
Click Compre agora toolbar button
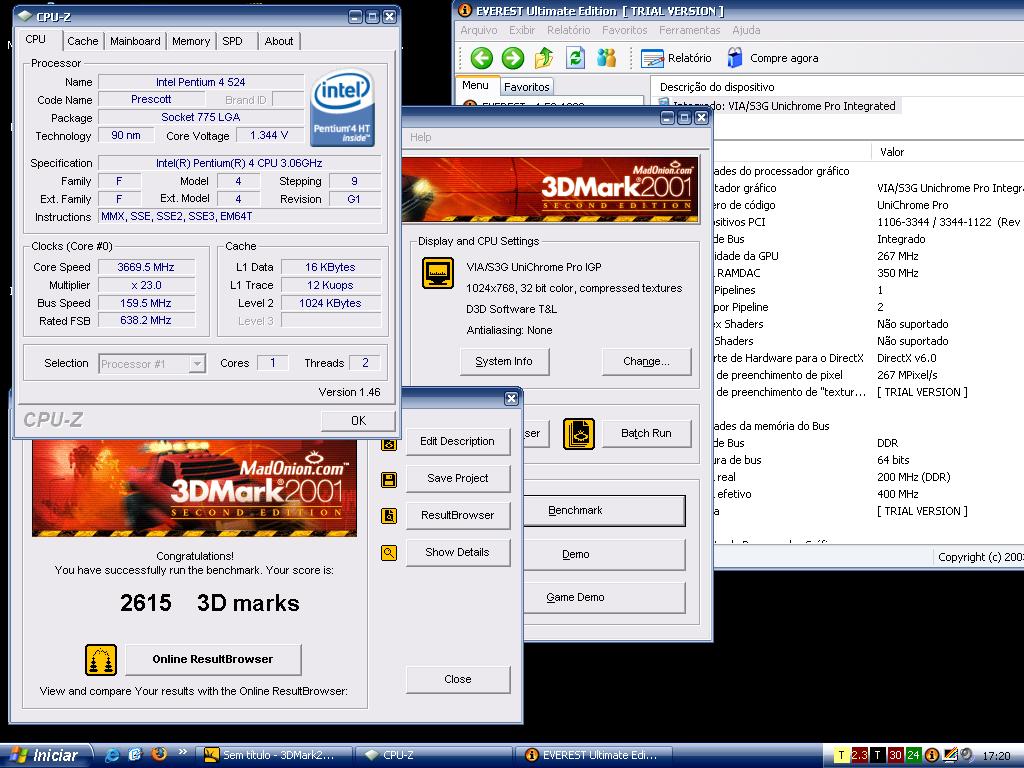[773, 58]
